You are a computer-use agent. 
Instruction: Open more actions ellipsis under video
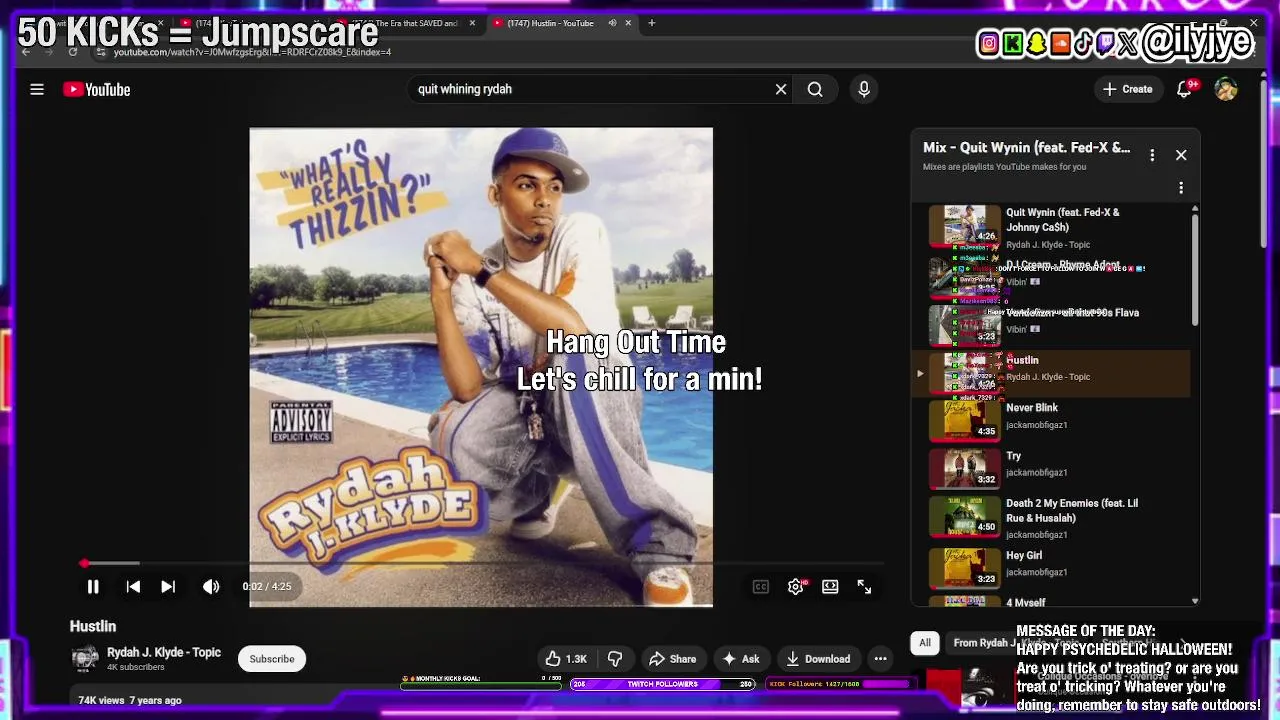point(880,659)
